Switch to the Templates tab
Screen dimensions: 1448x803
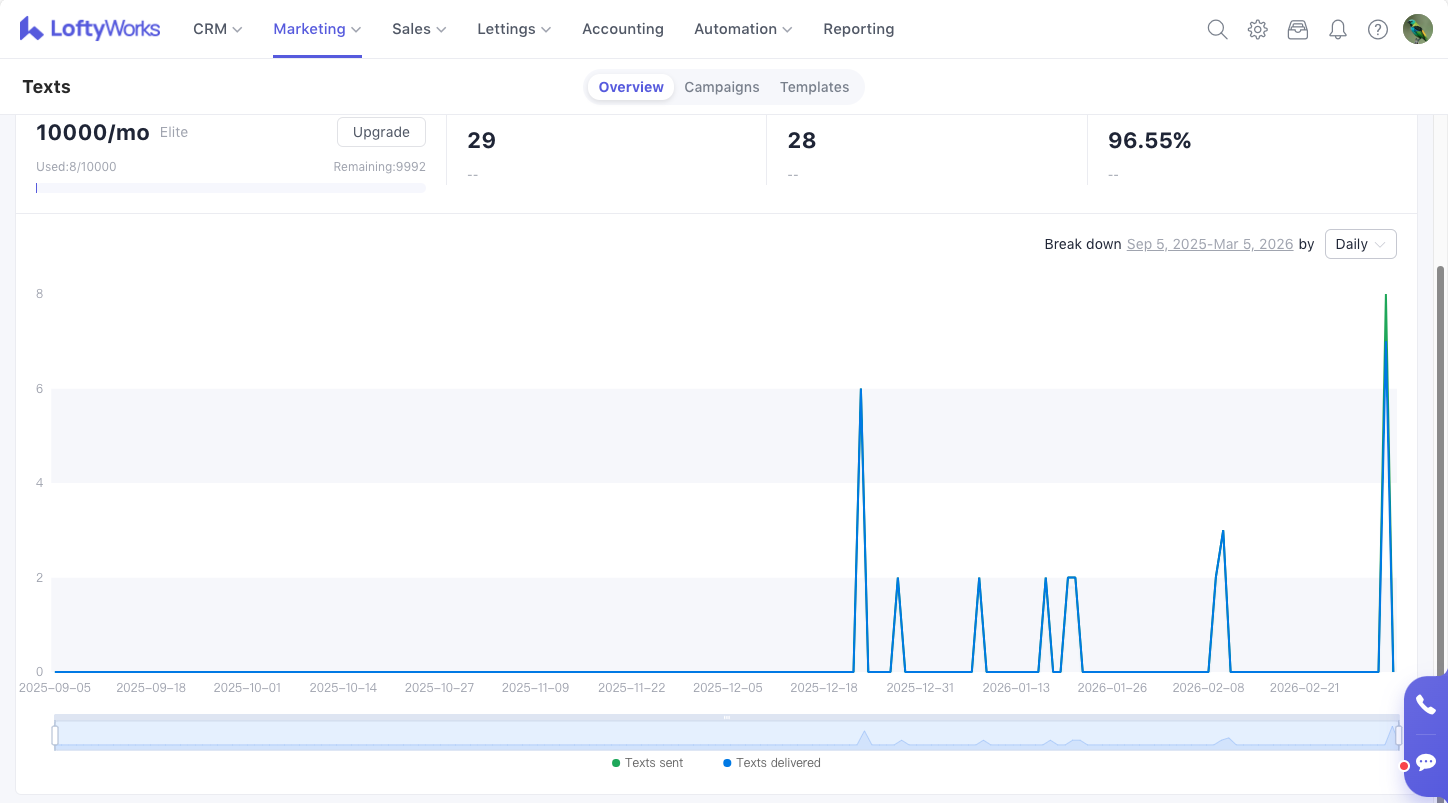[x=814, y=87]
